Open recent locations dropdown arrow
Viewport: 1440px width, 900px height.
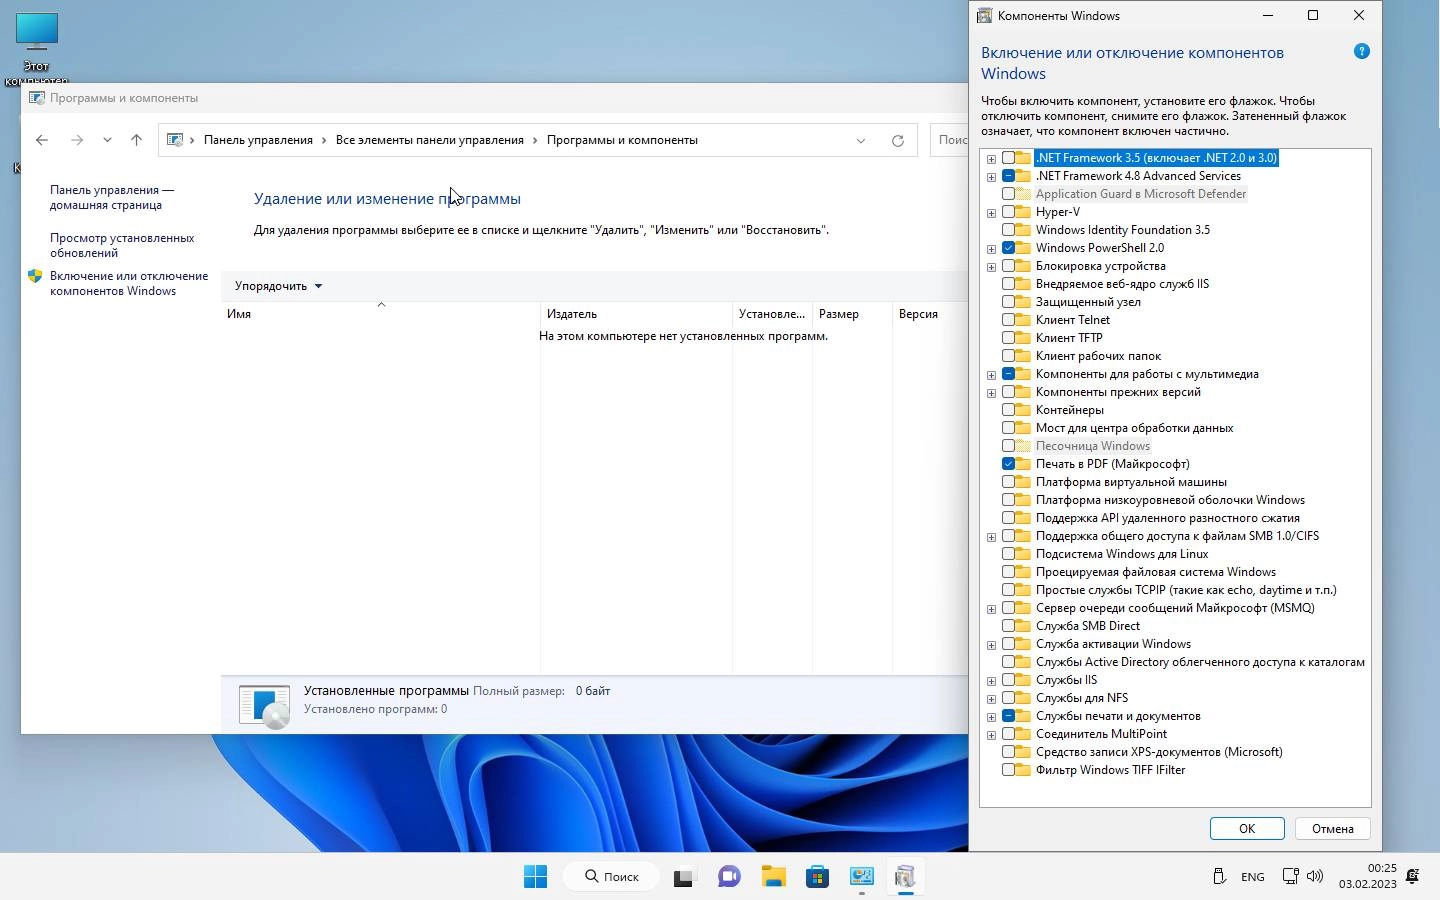pos(107,140)
